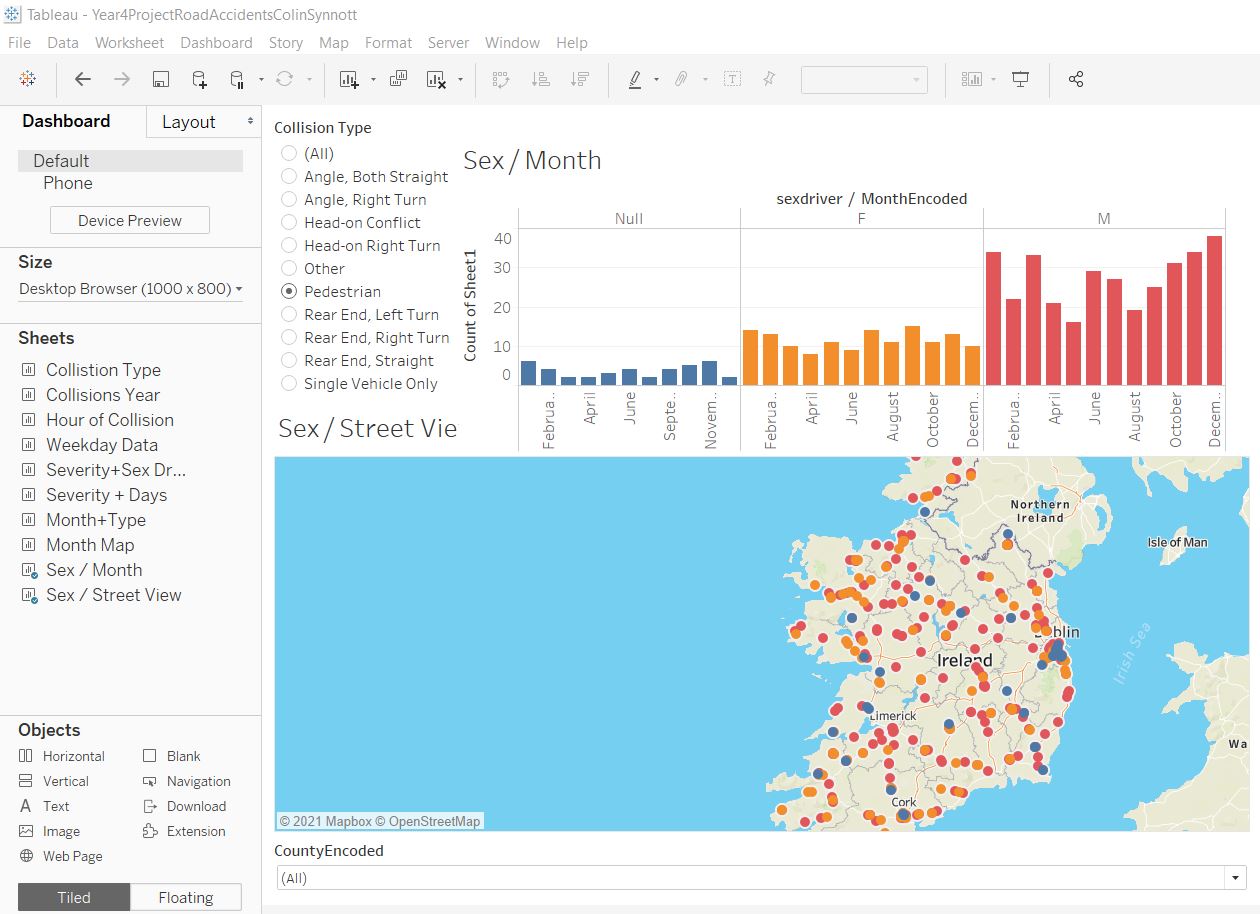
Task: Click the Tableau logo start icon
Action: click(x=28, y=80)
